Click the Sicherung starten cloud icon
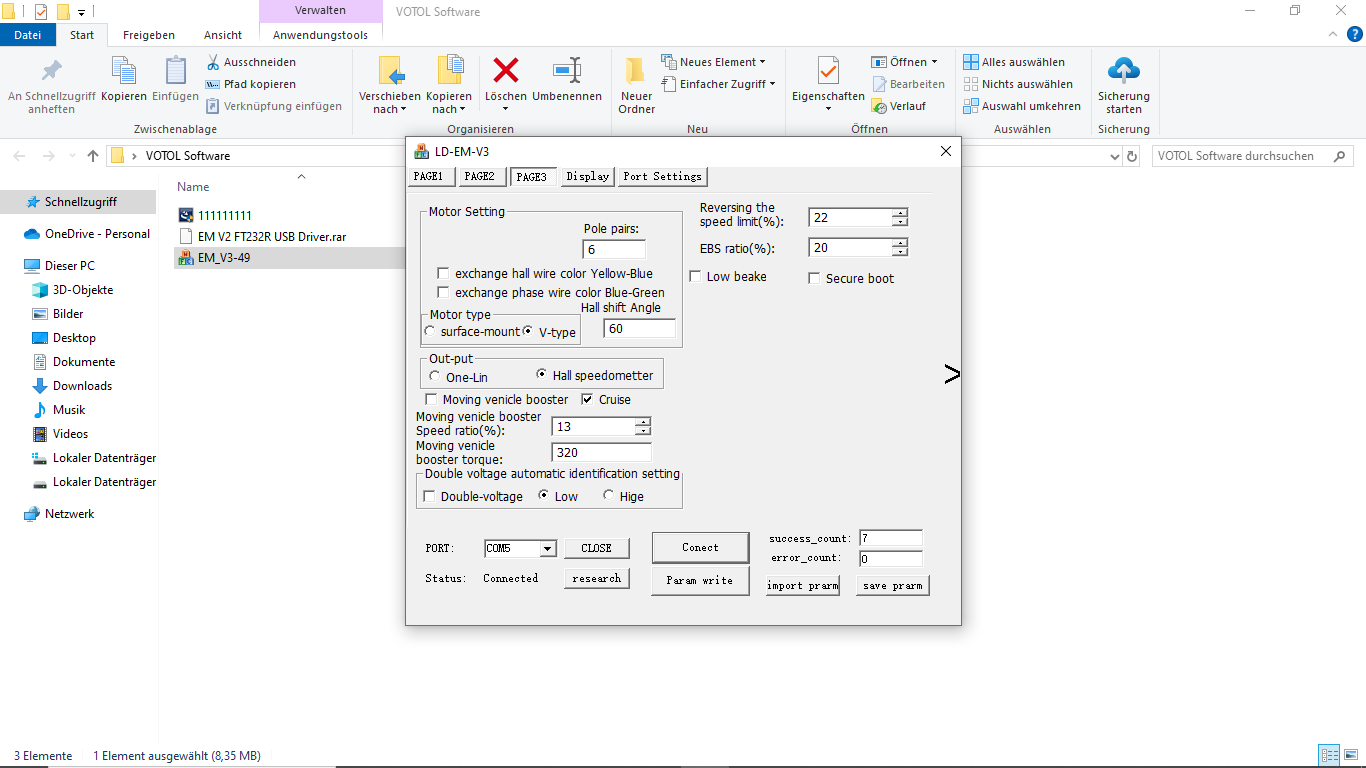1366x768 pixels. pyautogui.click(x=1124, y=71)
